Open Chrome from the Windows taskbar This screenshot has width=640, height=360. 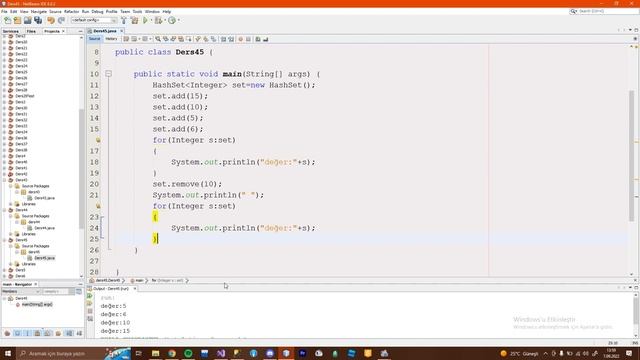(x=172, y=353)
